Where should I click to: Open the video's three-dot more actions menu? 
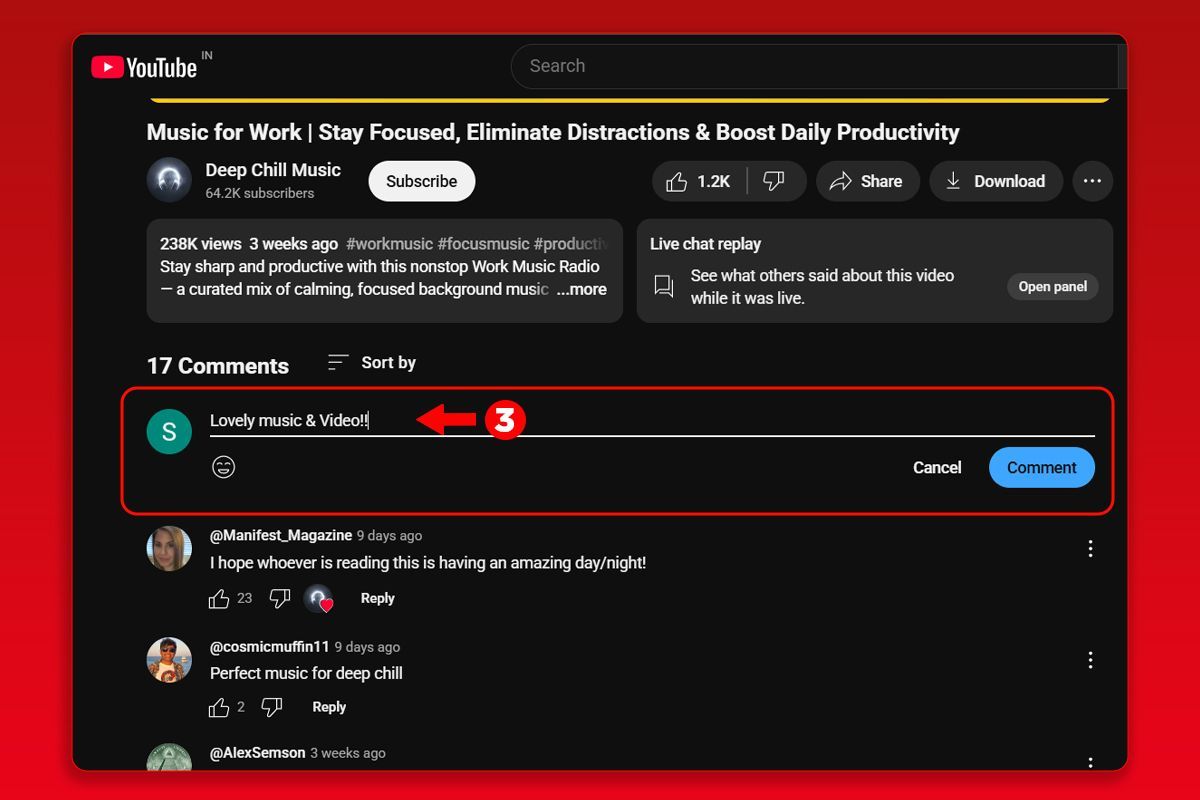click(x=1092, y=181)
